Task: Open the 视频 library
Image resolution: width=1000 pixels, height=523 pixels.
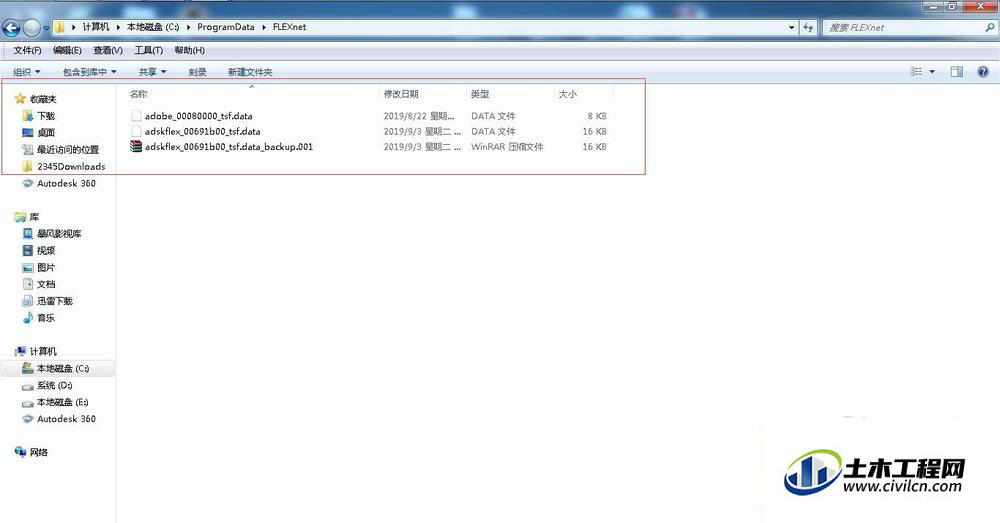Action: [x=46, y=251]
